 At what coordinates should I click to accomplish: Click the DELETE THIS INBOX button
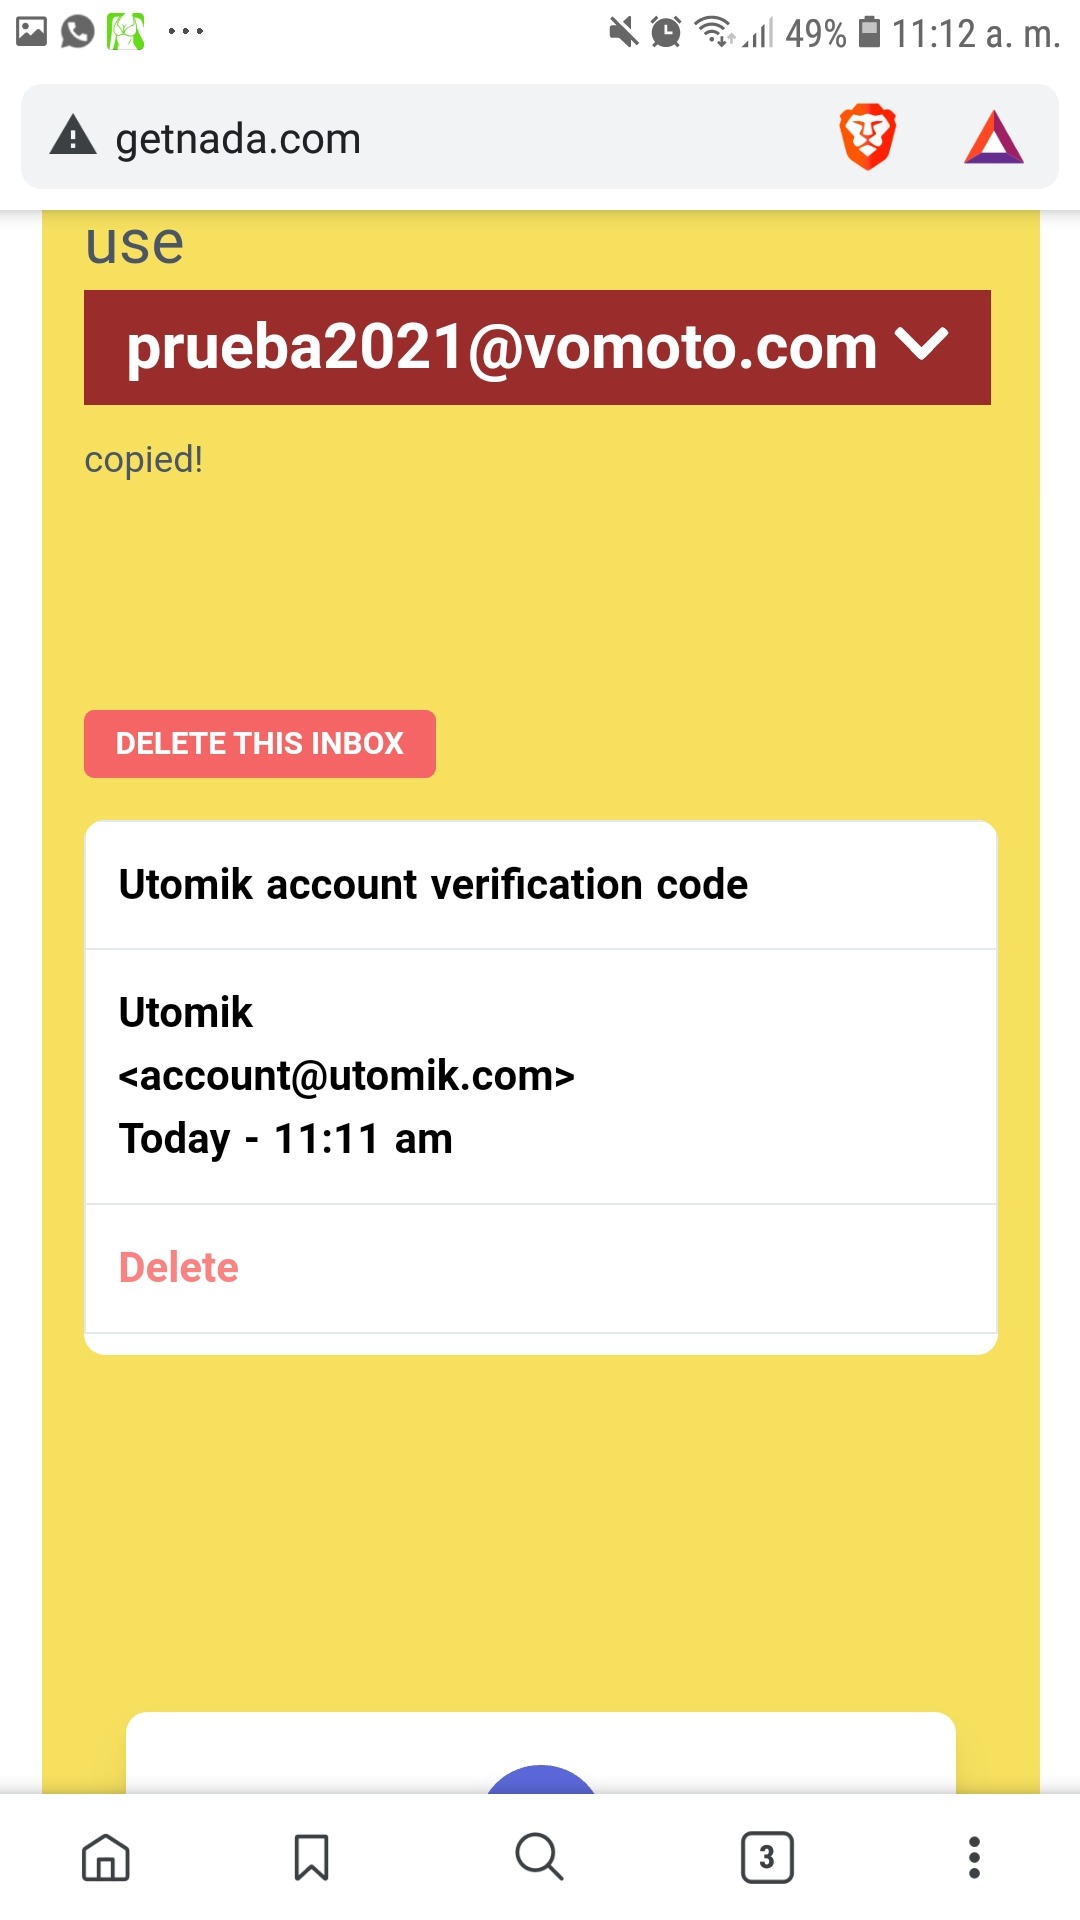coord(260,744)
